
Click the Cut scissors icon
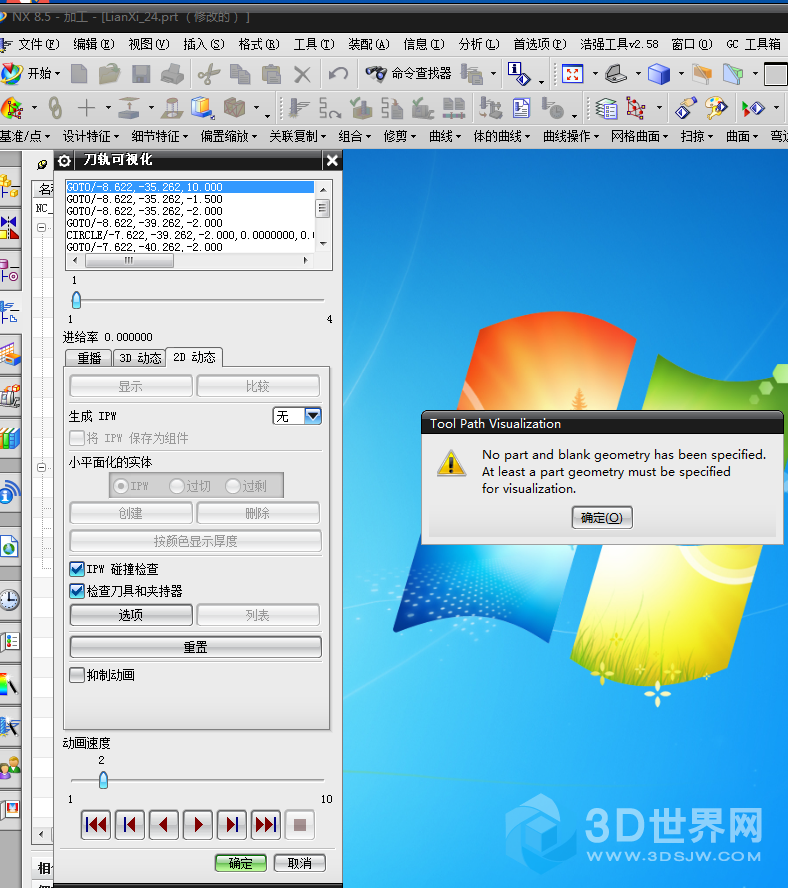tap(208, 74)
